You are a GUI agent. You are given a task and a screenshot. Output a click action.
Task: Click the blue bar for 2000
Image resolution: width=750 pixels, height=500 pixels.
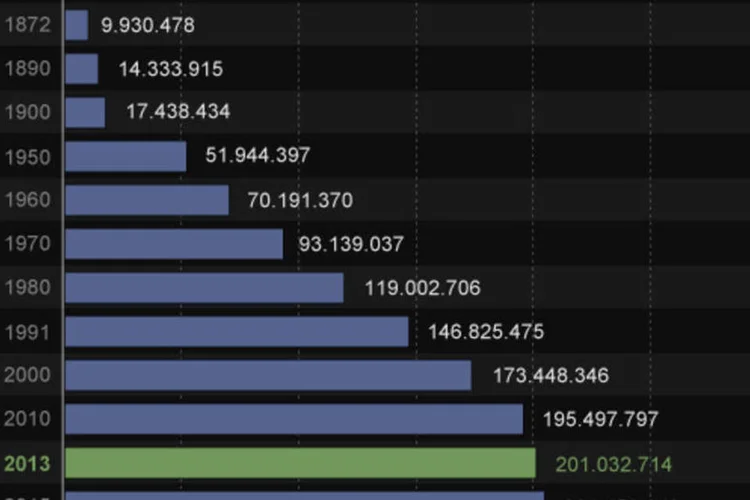(x=268, y=375)
